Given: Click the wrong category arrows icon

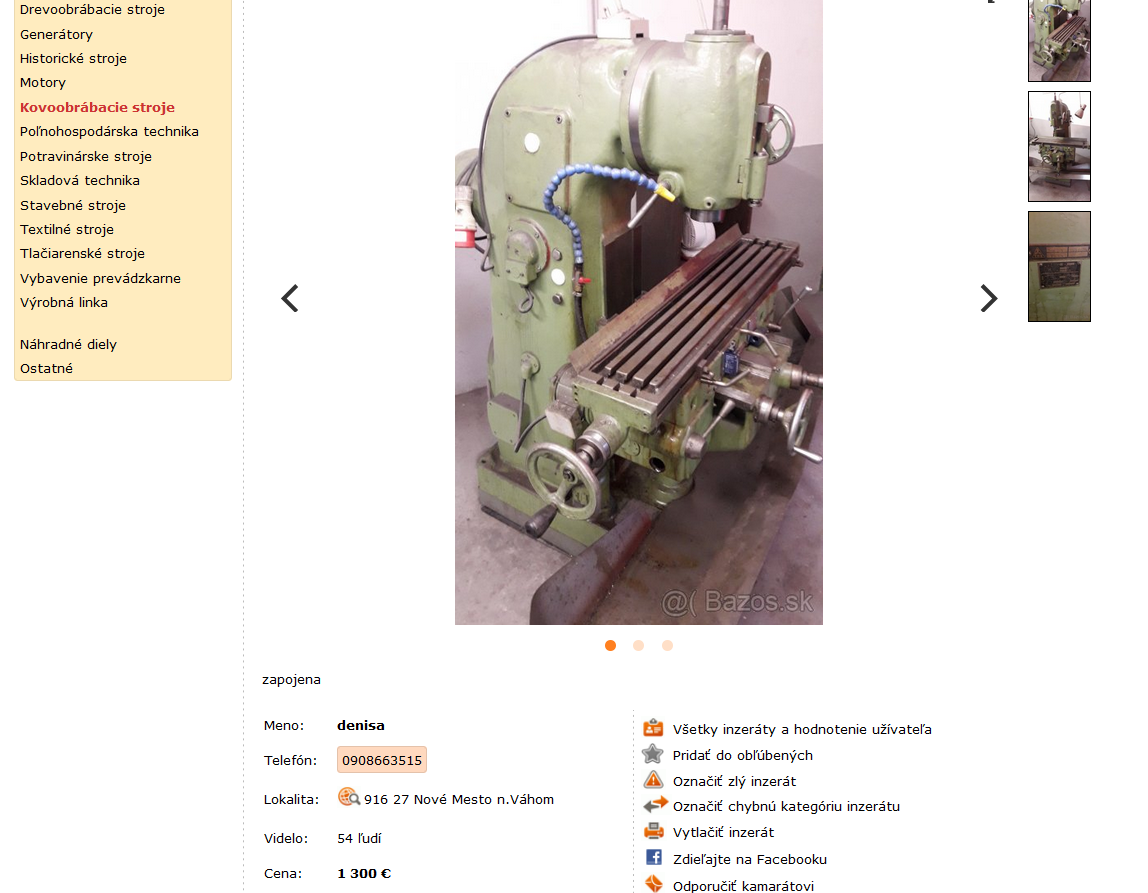Looking at the screenshot, I should coord(655,804).
